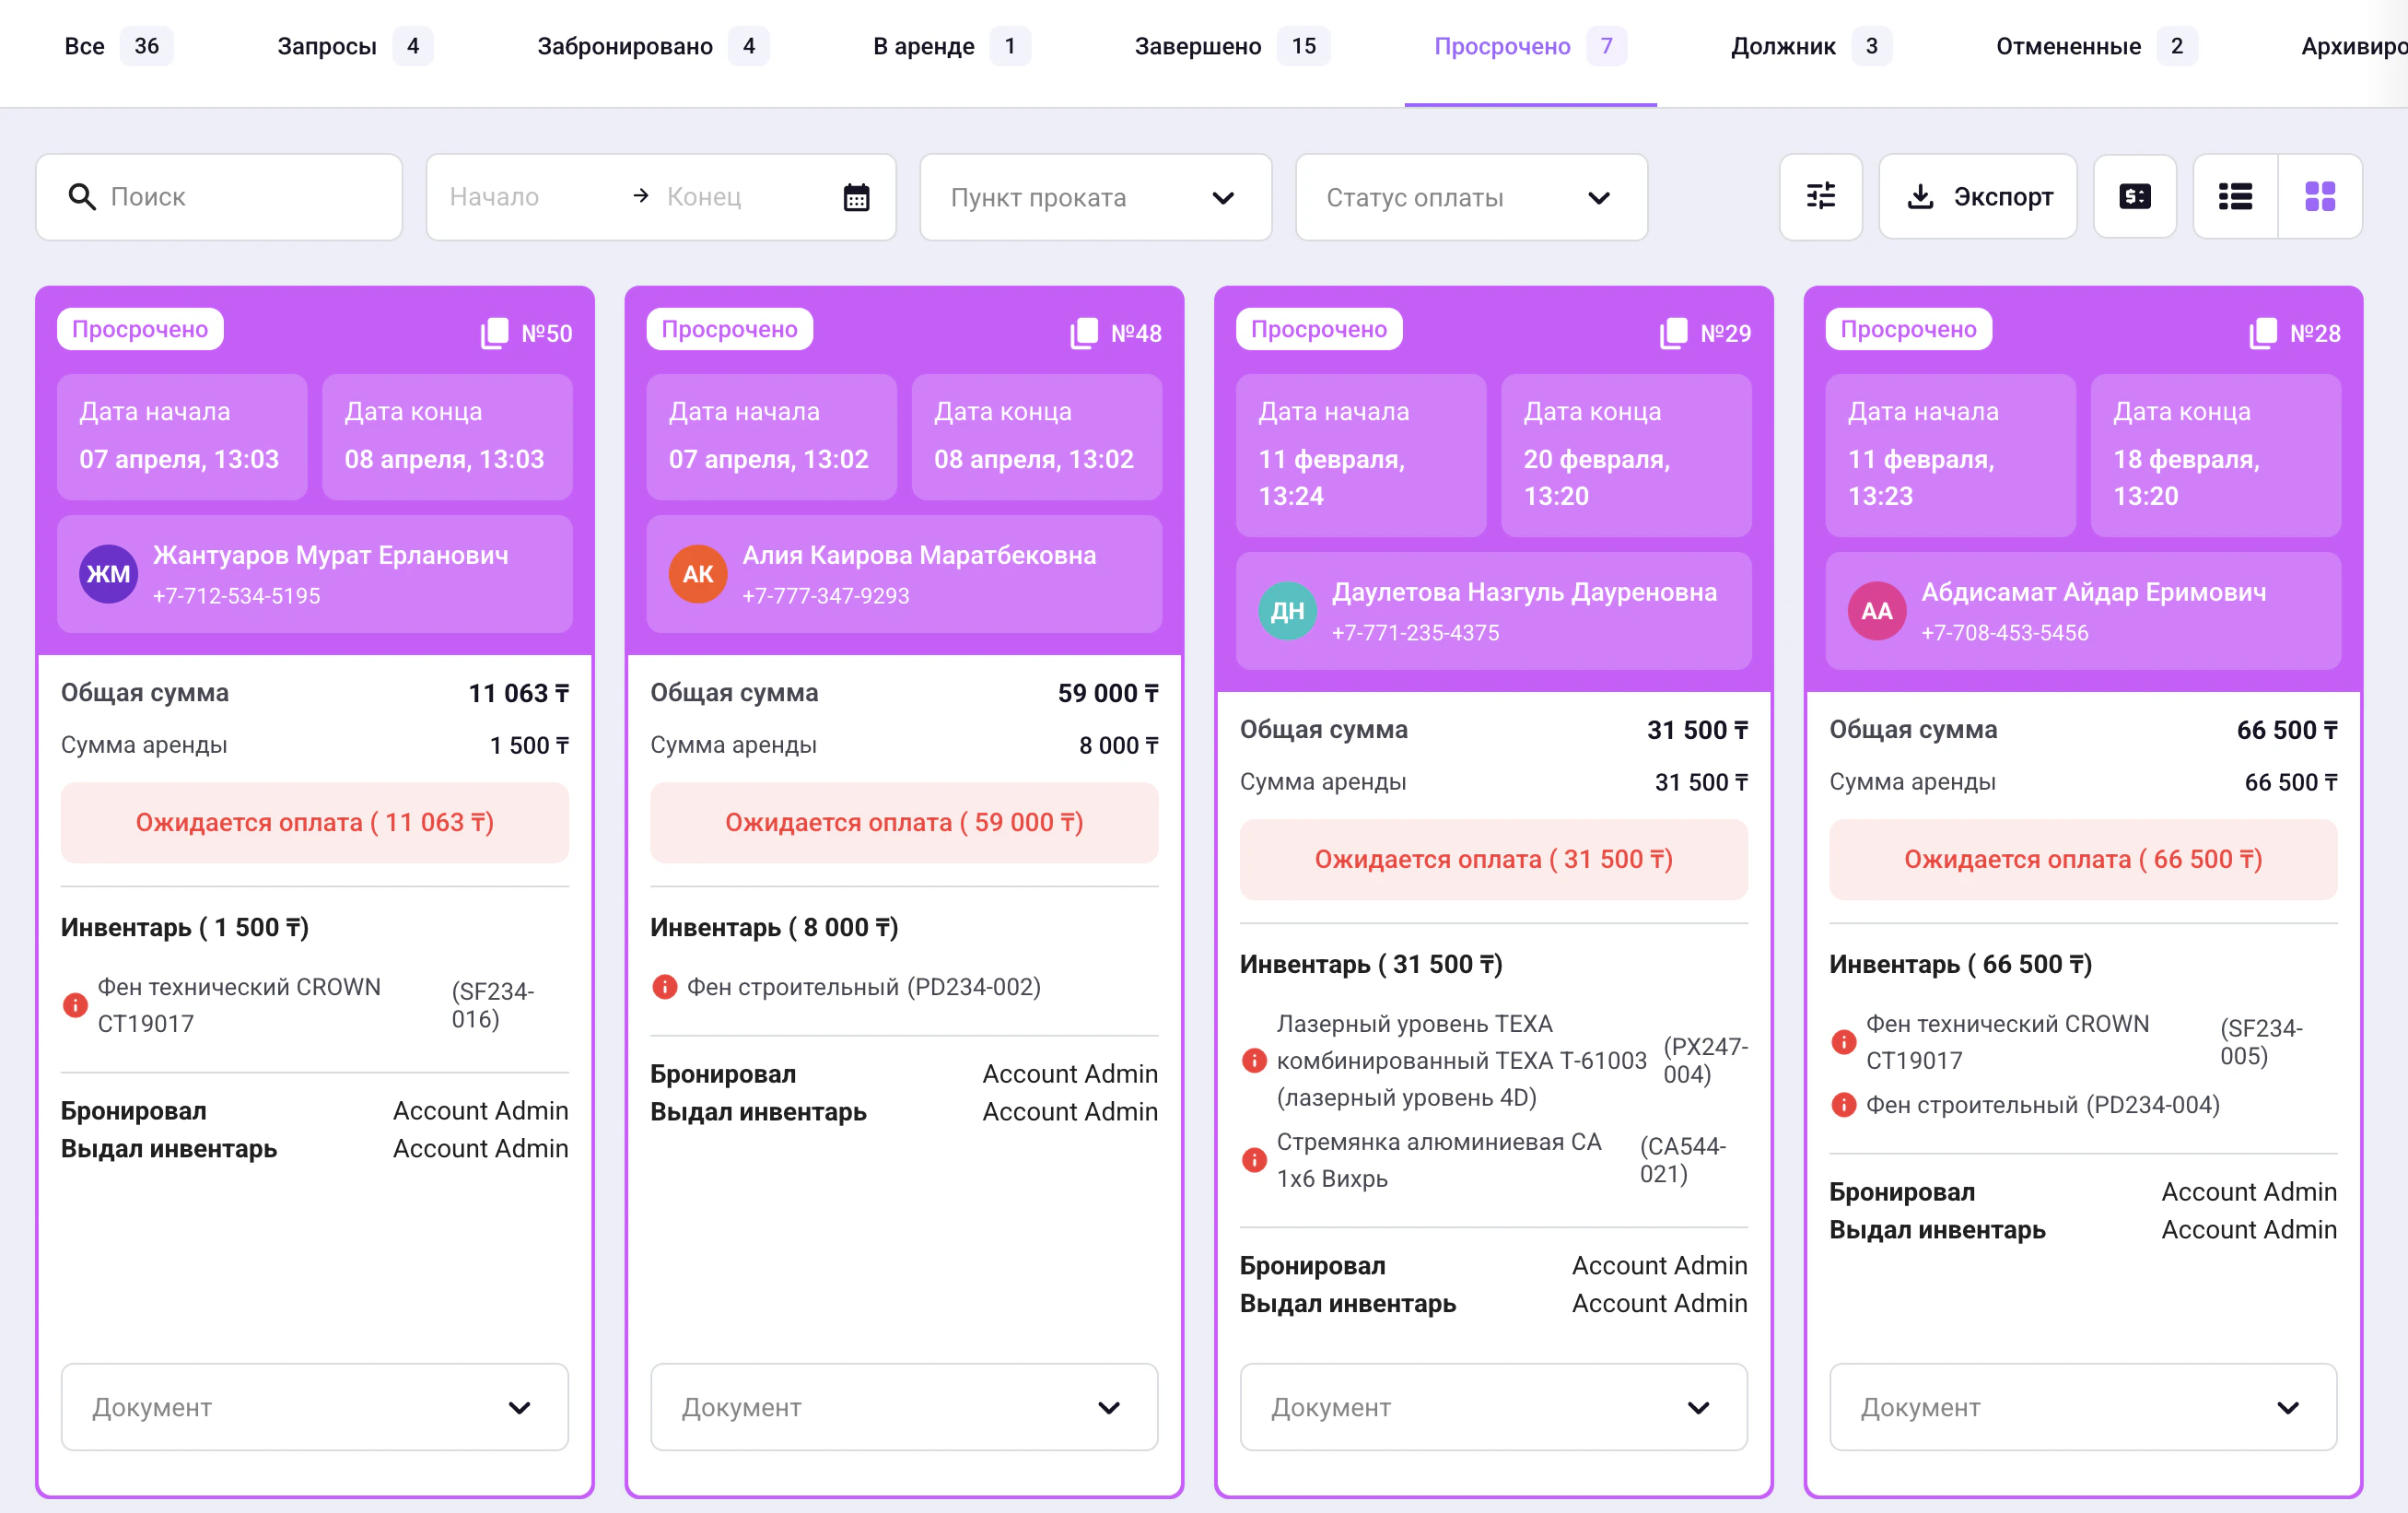Screen dimensions: 2408x1513
Task: Copy order number №29 icon
Action: (1673, 333)
